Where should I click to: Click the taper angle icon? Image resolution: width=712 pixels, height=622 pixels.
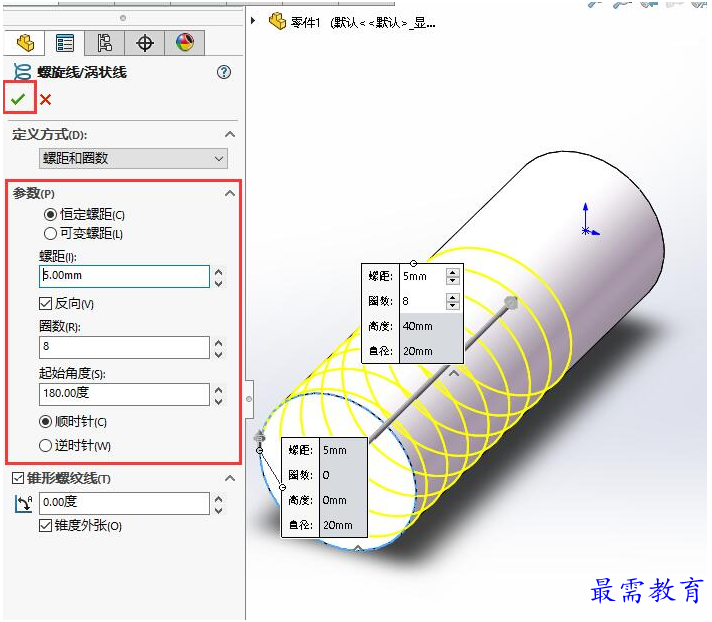[23, 504]
